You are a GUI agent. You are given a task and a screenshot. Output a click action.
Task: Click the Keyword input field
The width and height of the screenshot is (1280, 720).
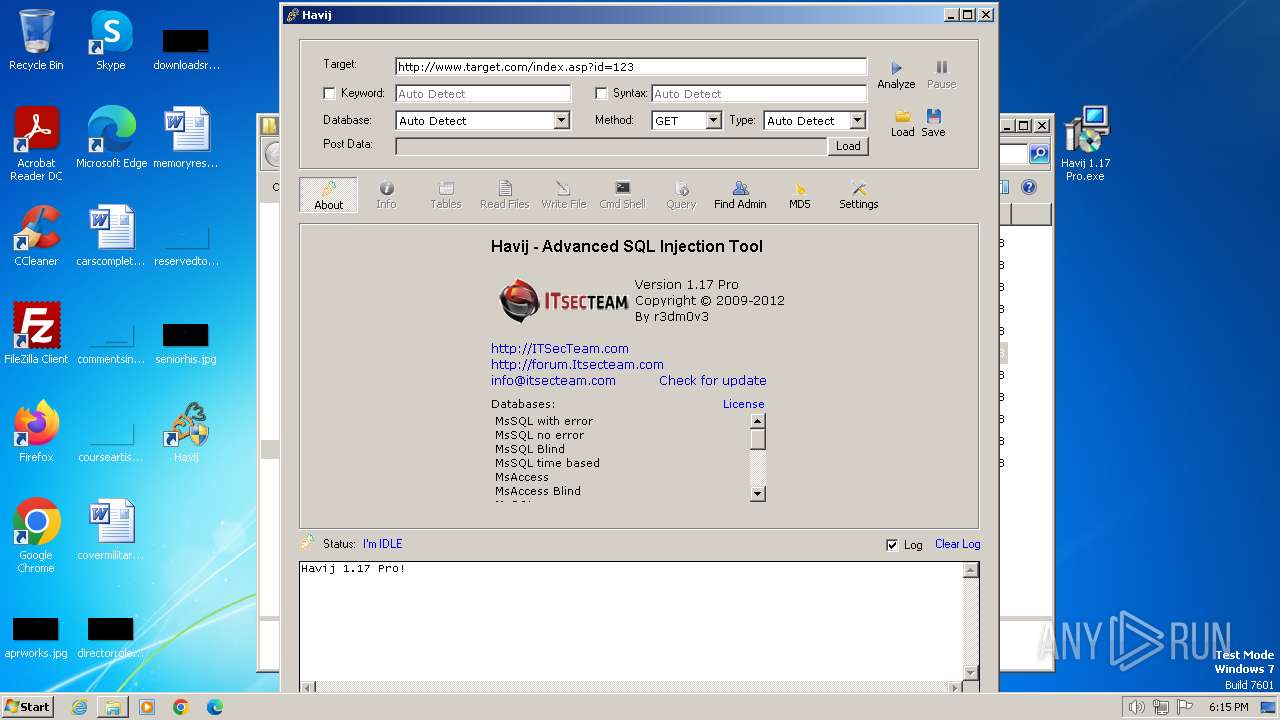[483, 94]
